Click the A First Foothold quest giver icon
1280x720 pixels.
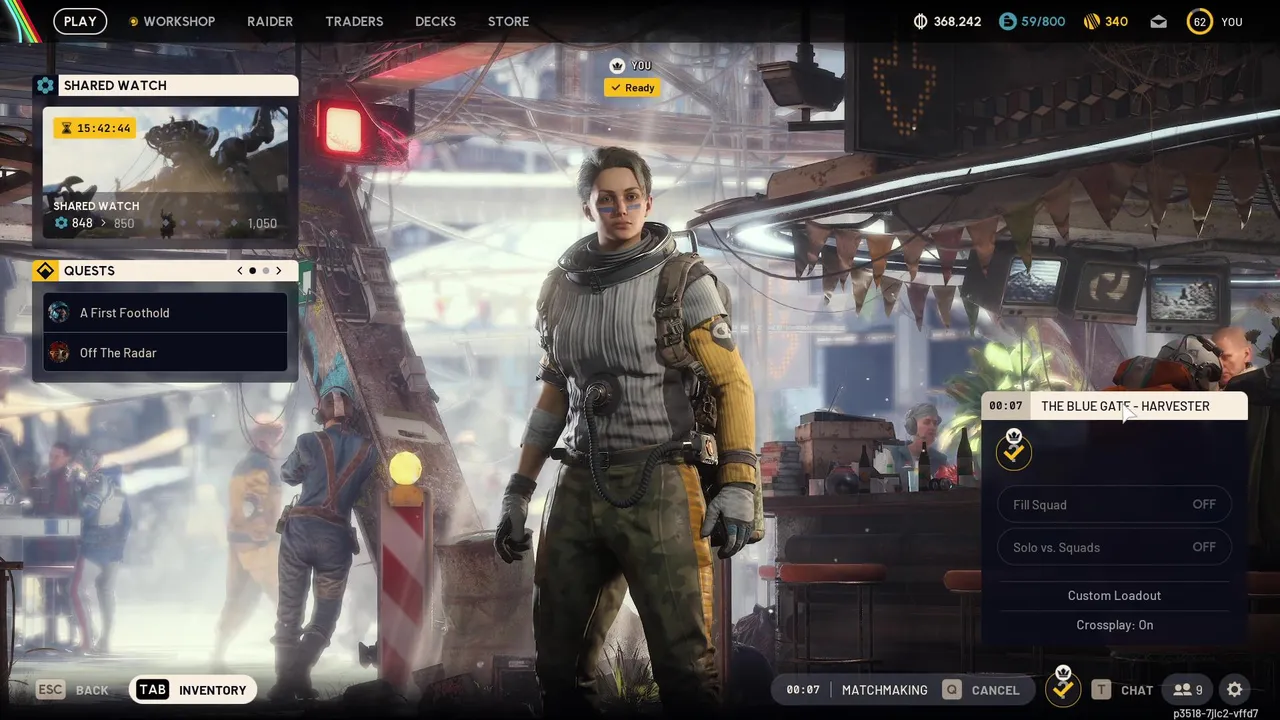[x=59, y=313]
